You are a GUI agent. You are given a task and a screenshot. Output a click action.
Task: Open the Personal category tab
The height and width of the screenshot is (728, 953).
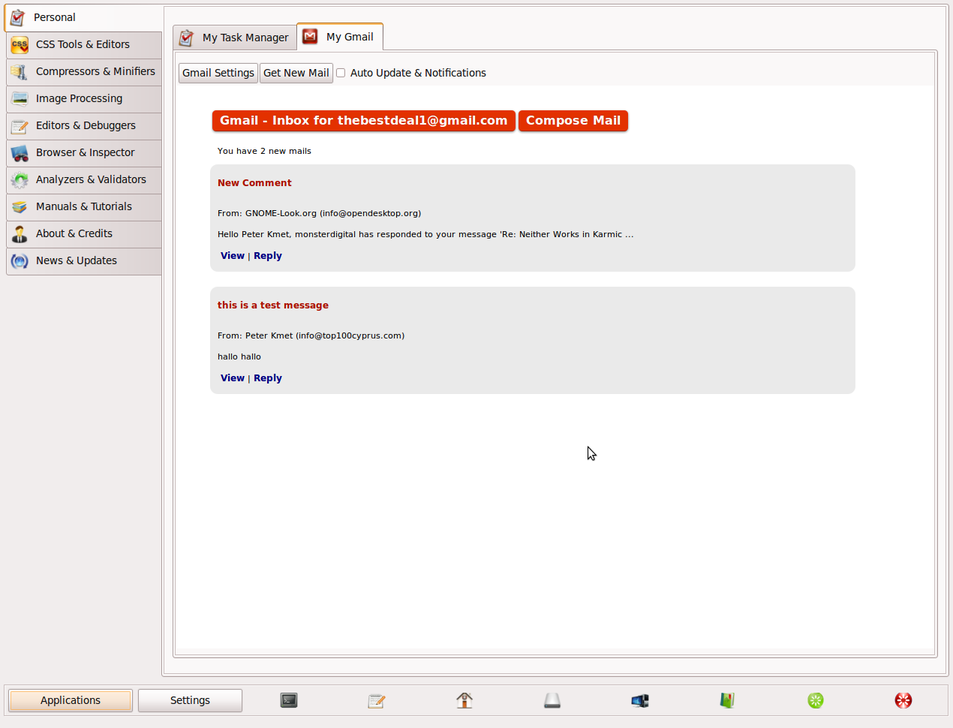point(83,18)
